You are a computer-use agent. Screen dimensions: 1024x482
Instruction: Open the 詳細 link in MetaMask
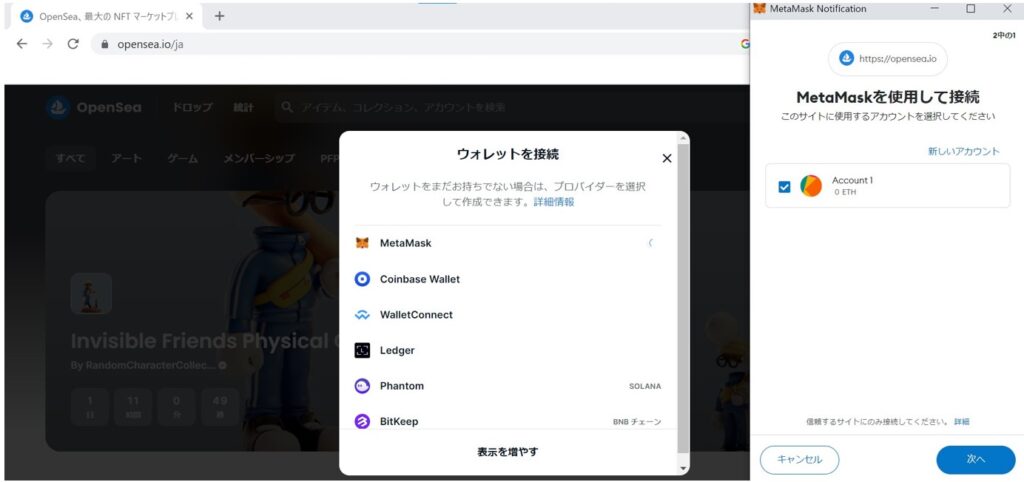961,422
